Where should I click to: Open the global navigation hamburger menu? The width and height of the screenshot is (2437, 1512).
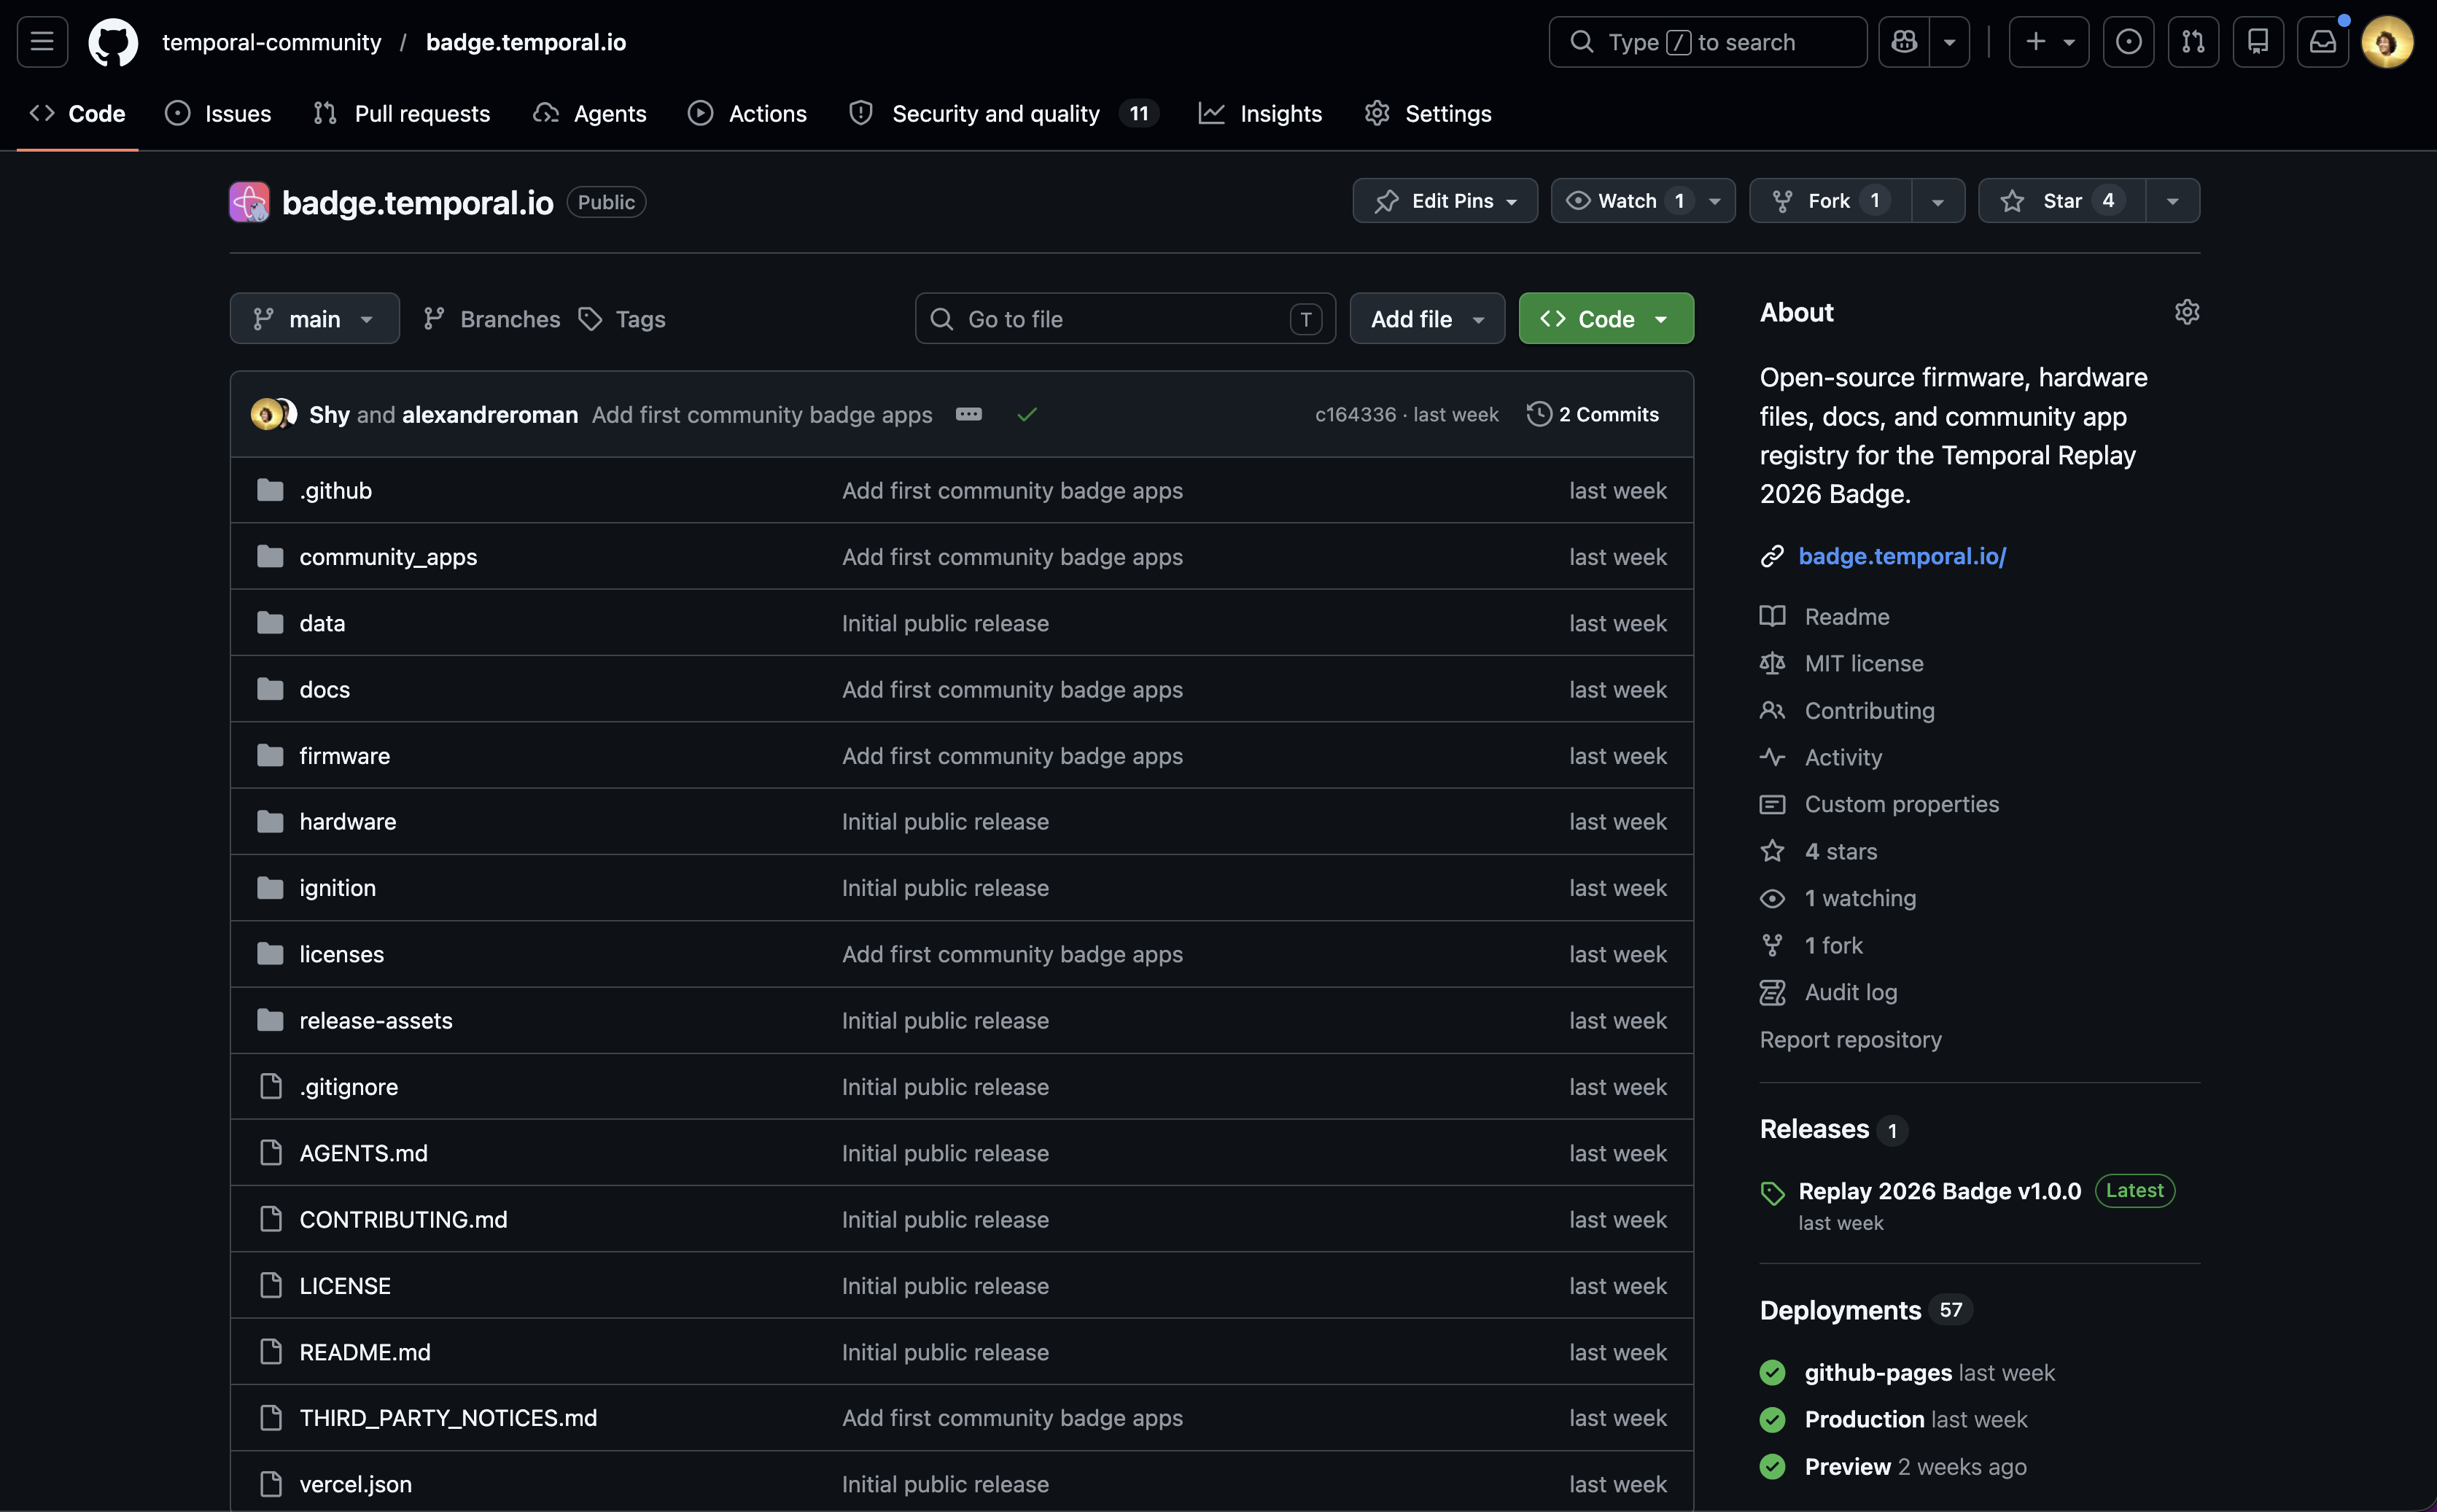click(42, 42)
